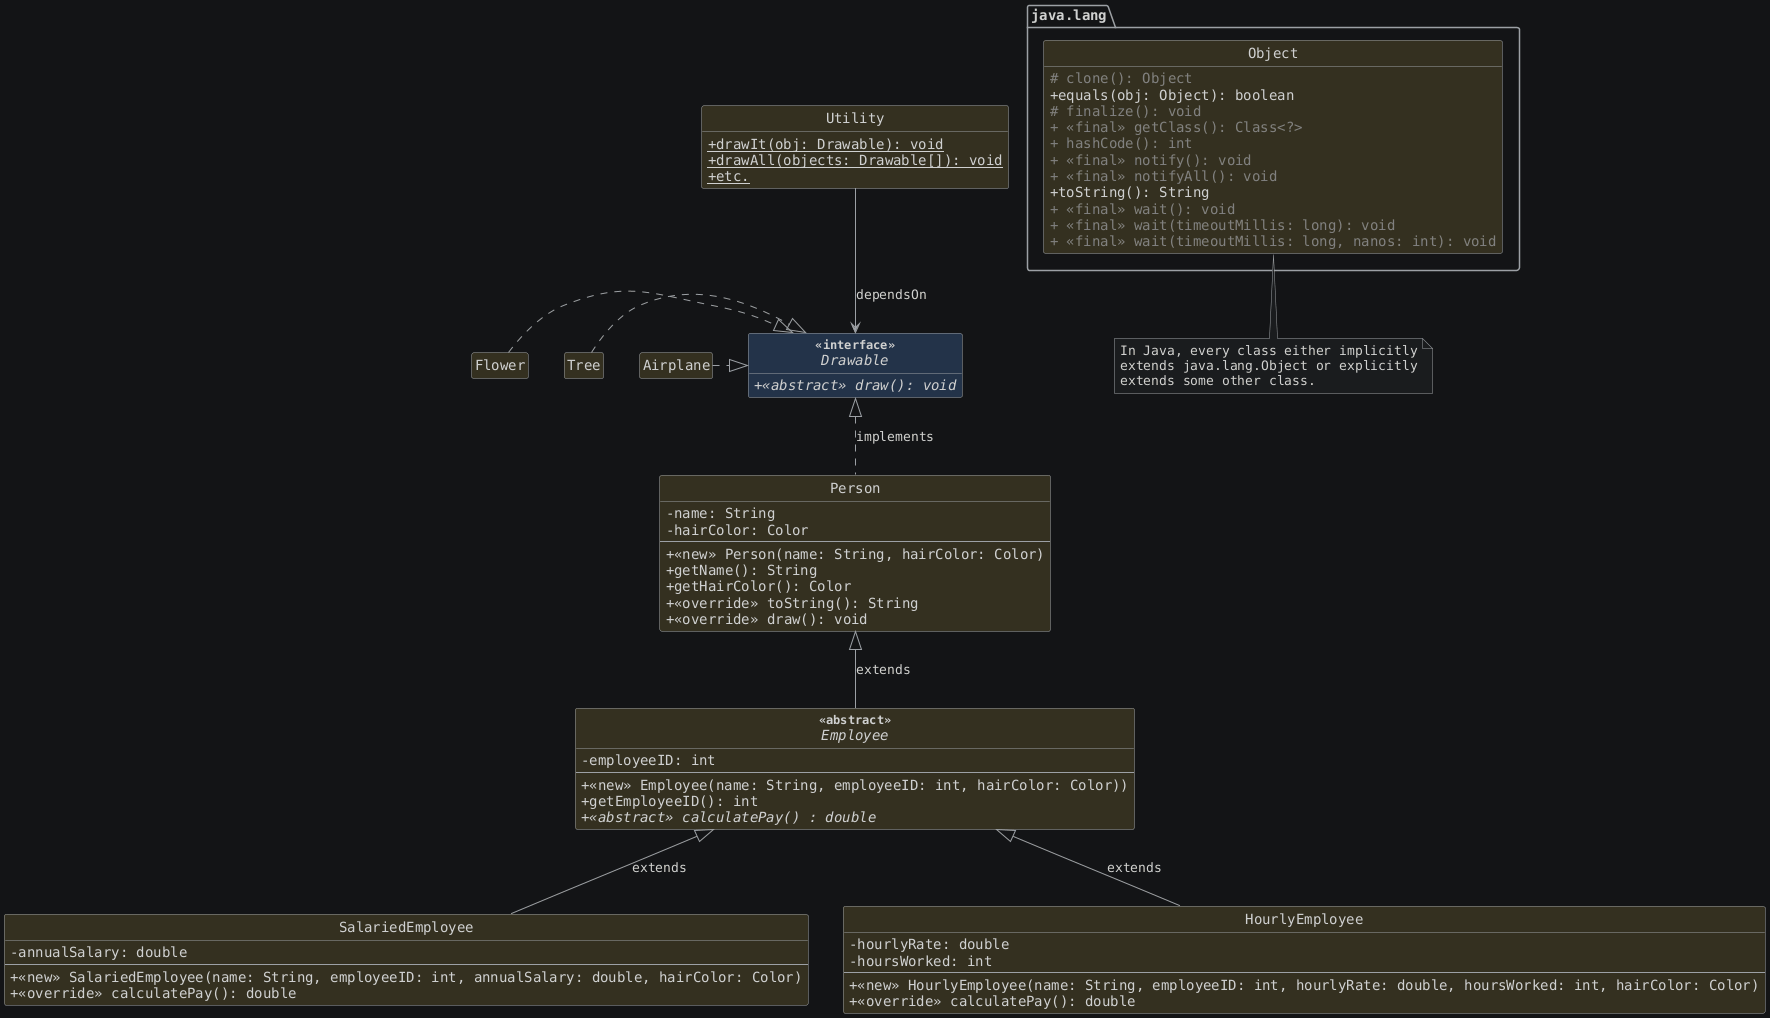Click the dependsOn arrow label
The image size is (1770, 1018).
pyautogui.click(x=891, y=295)
